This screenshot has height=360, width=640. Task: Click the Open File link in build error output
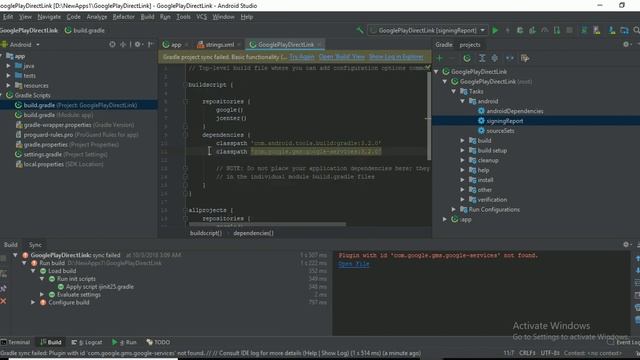click(x=353, y=264)
